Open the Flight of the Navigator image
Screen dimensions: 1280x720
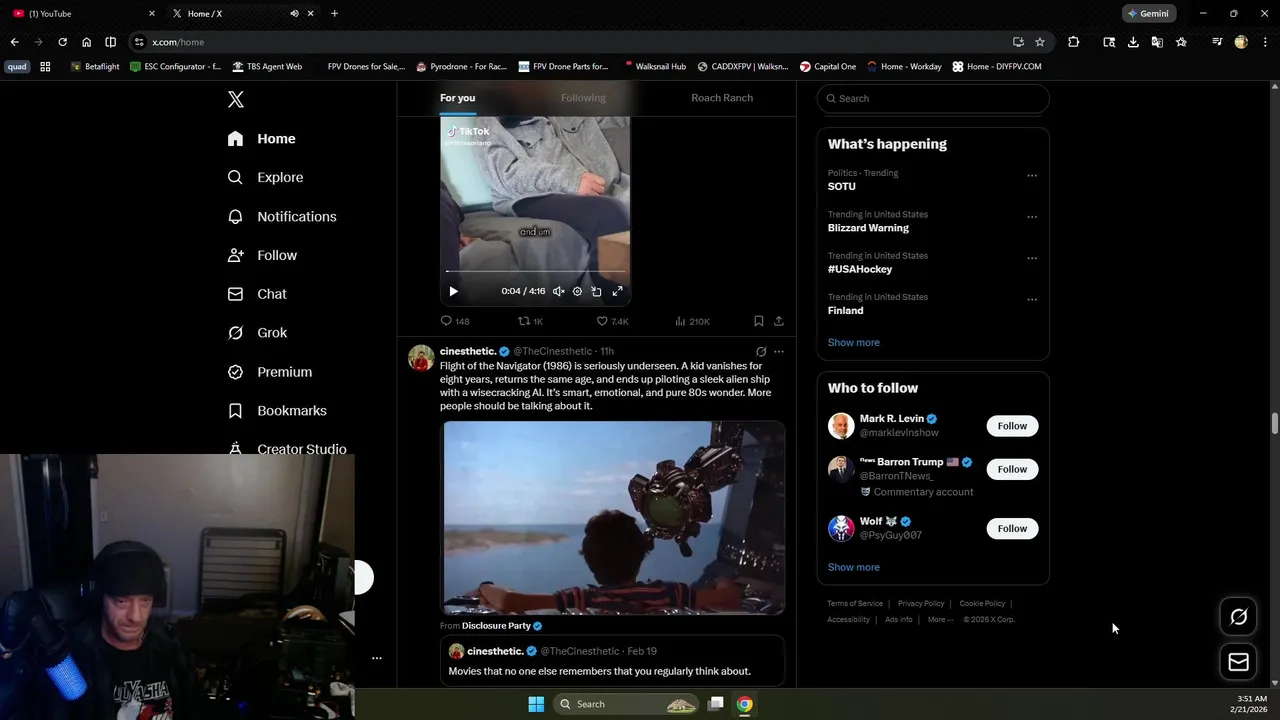click(x=614, y=518)
